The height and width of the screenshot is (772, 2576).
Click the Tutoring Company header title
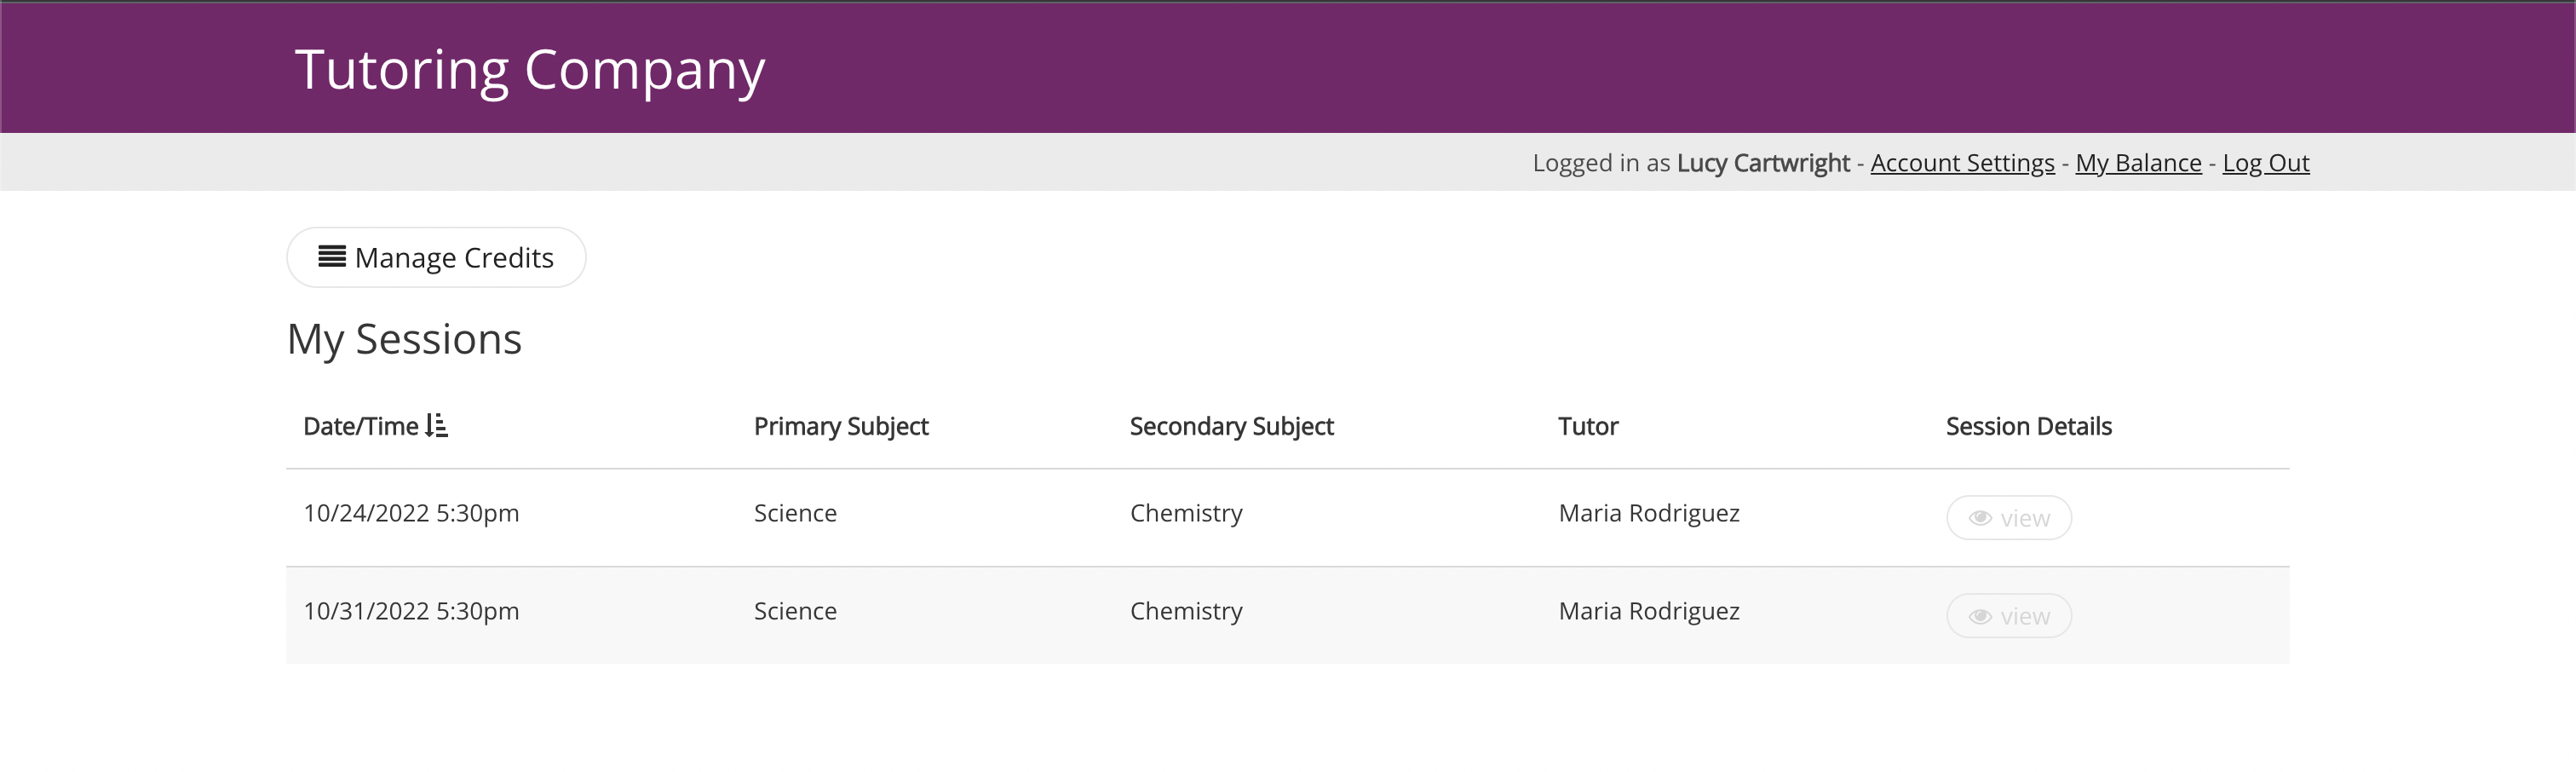point(530,70)
